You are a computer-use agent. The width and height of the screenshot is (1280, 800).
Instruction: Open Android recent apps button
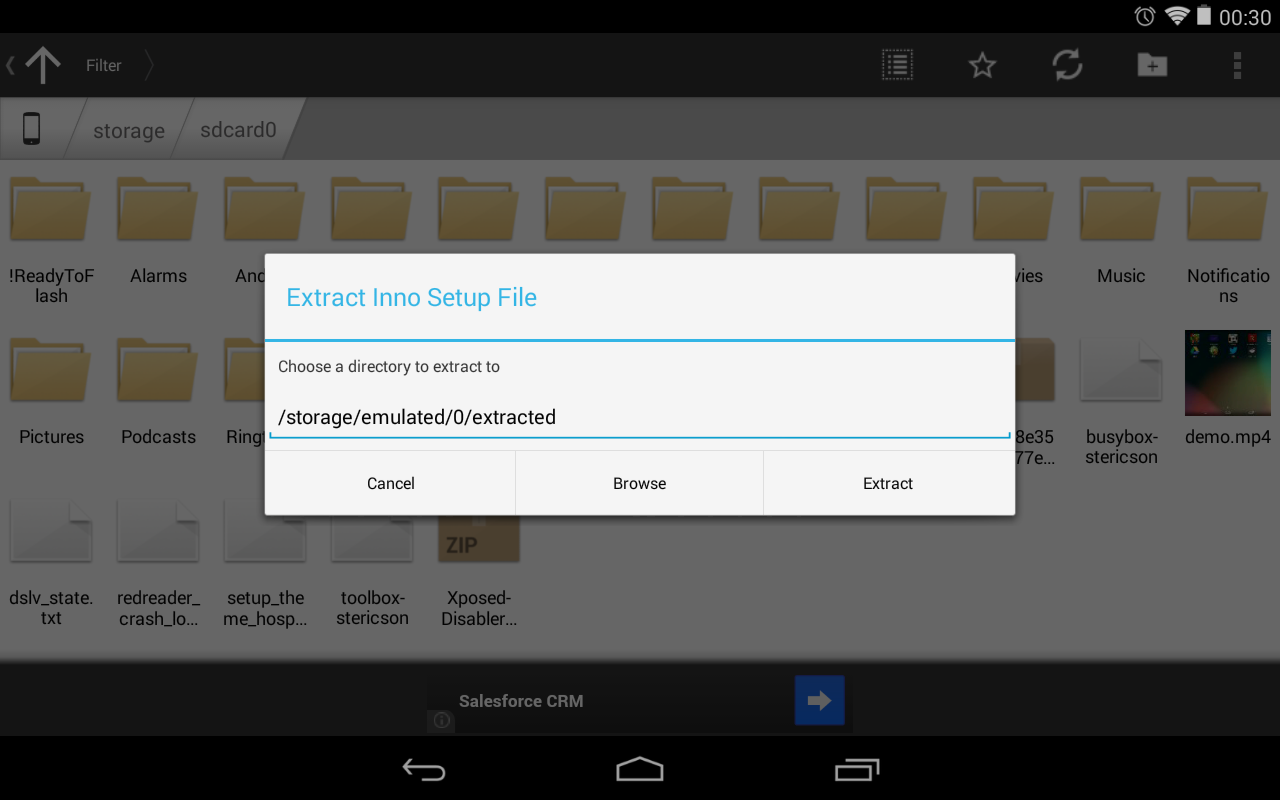pyautogui.click(x=856, y=769)
